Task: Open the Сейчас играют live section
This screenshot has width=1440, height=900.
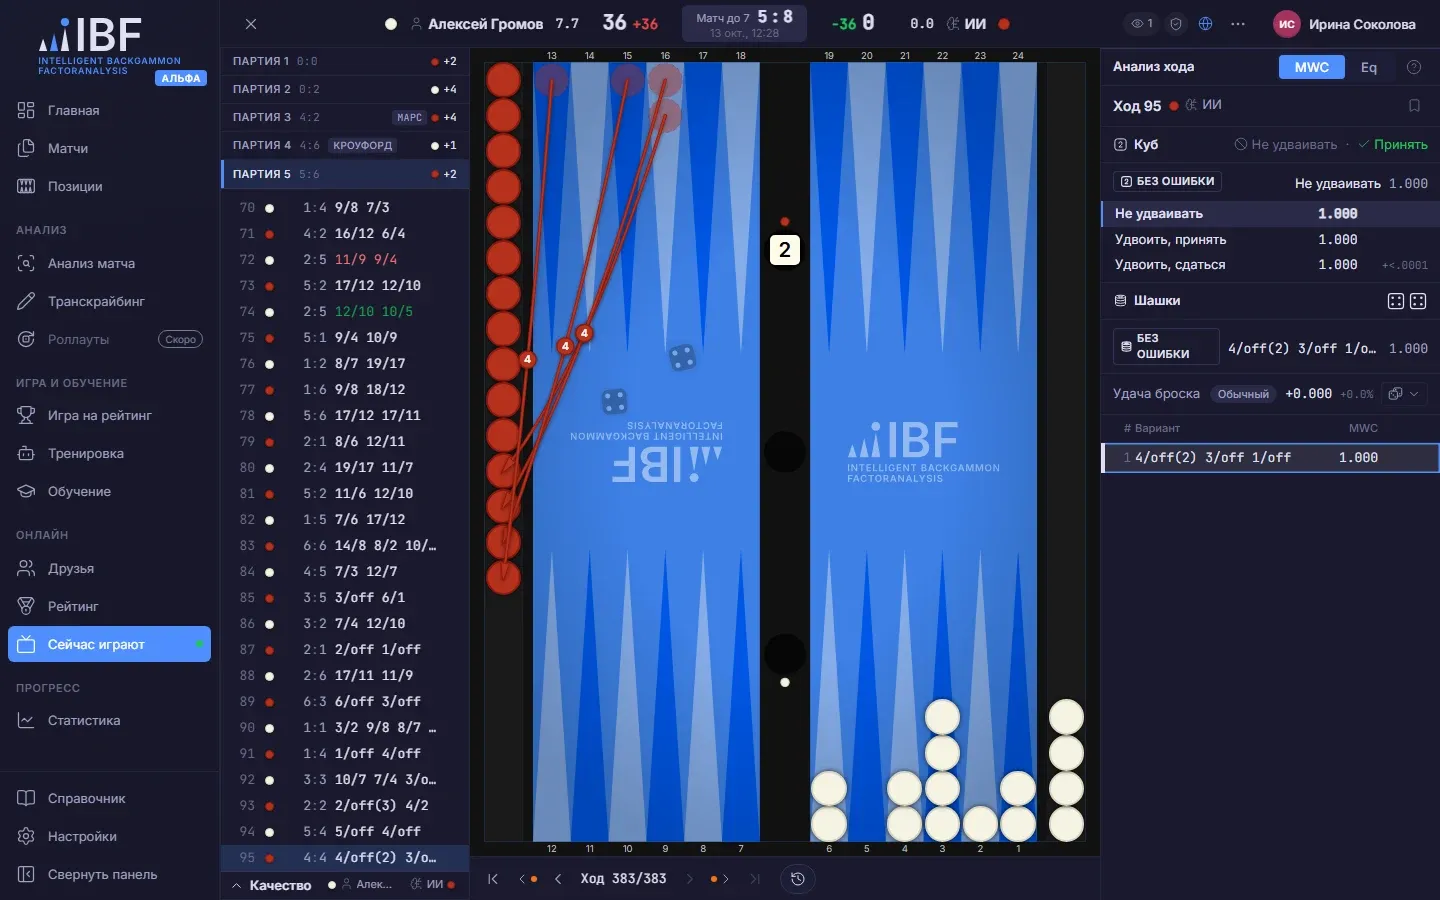Action: click(x=110, y=644)
